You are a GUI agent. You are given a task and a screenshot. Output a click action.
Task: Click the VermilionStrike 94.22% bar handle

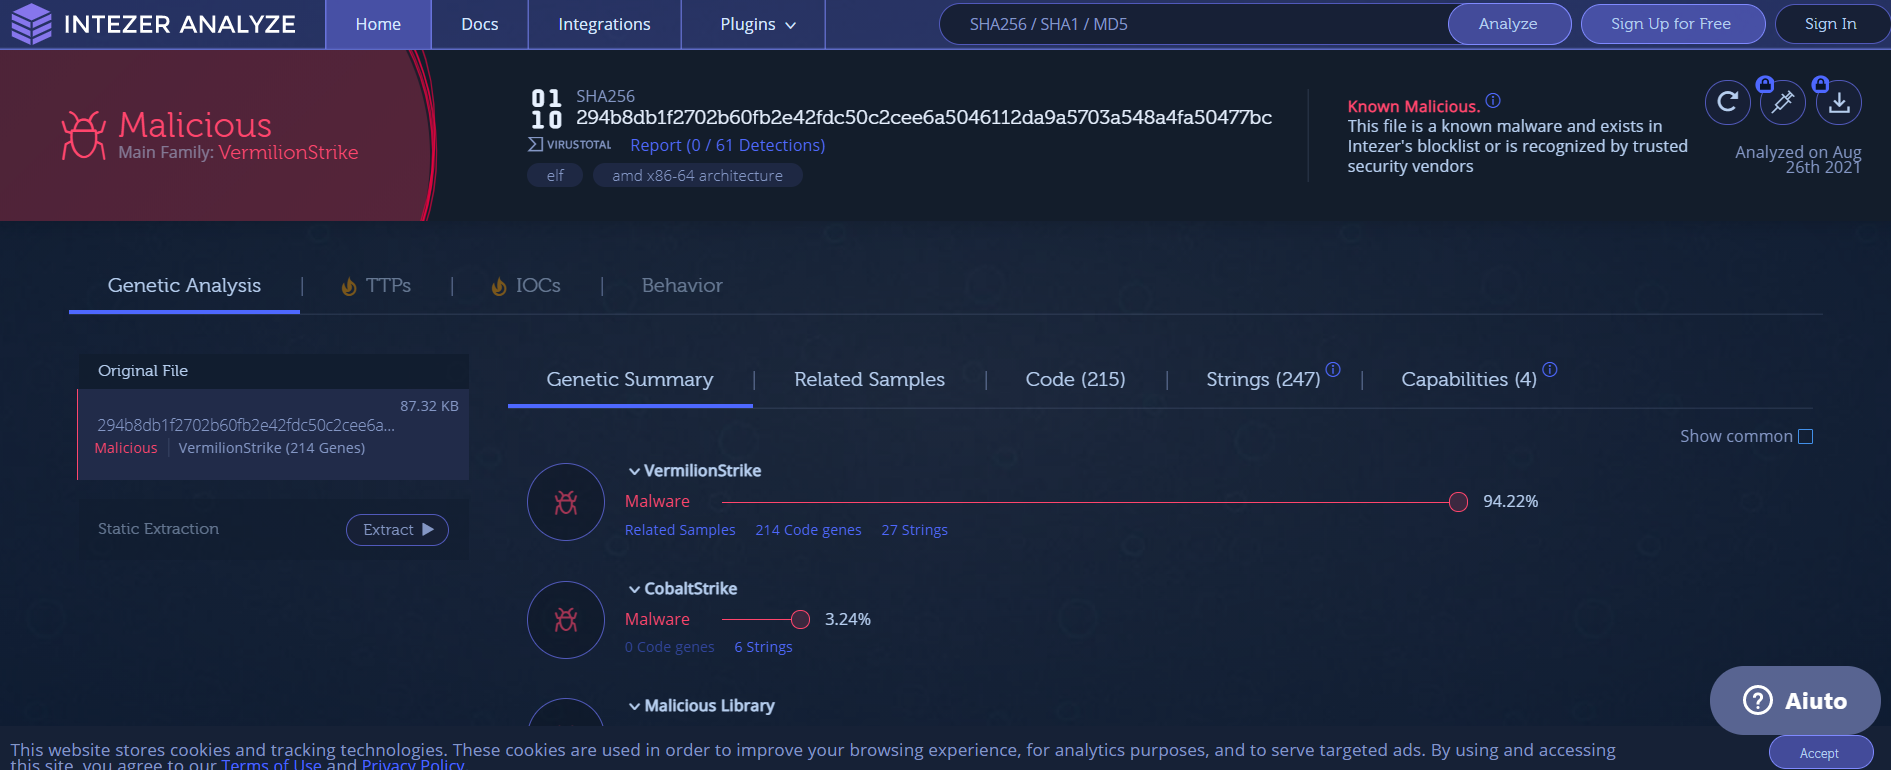point(1458,502)
